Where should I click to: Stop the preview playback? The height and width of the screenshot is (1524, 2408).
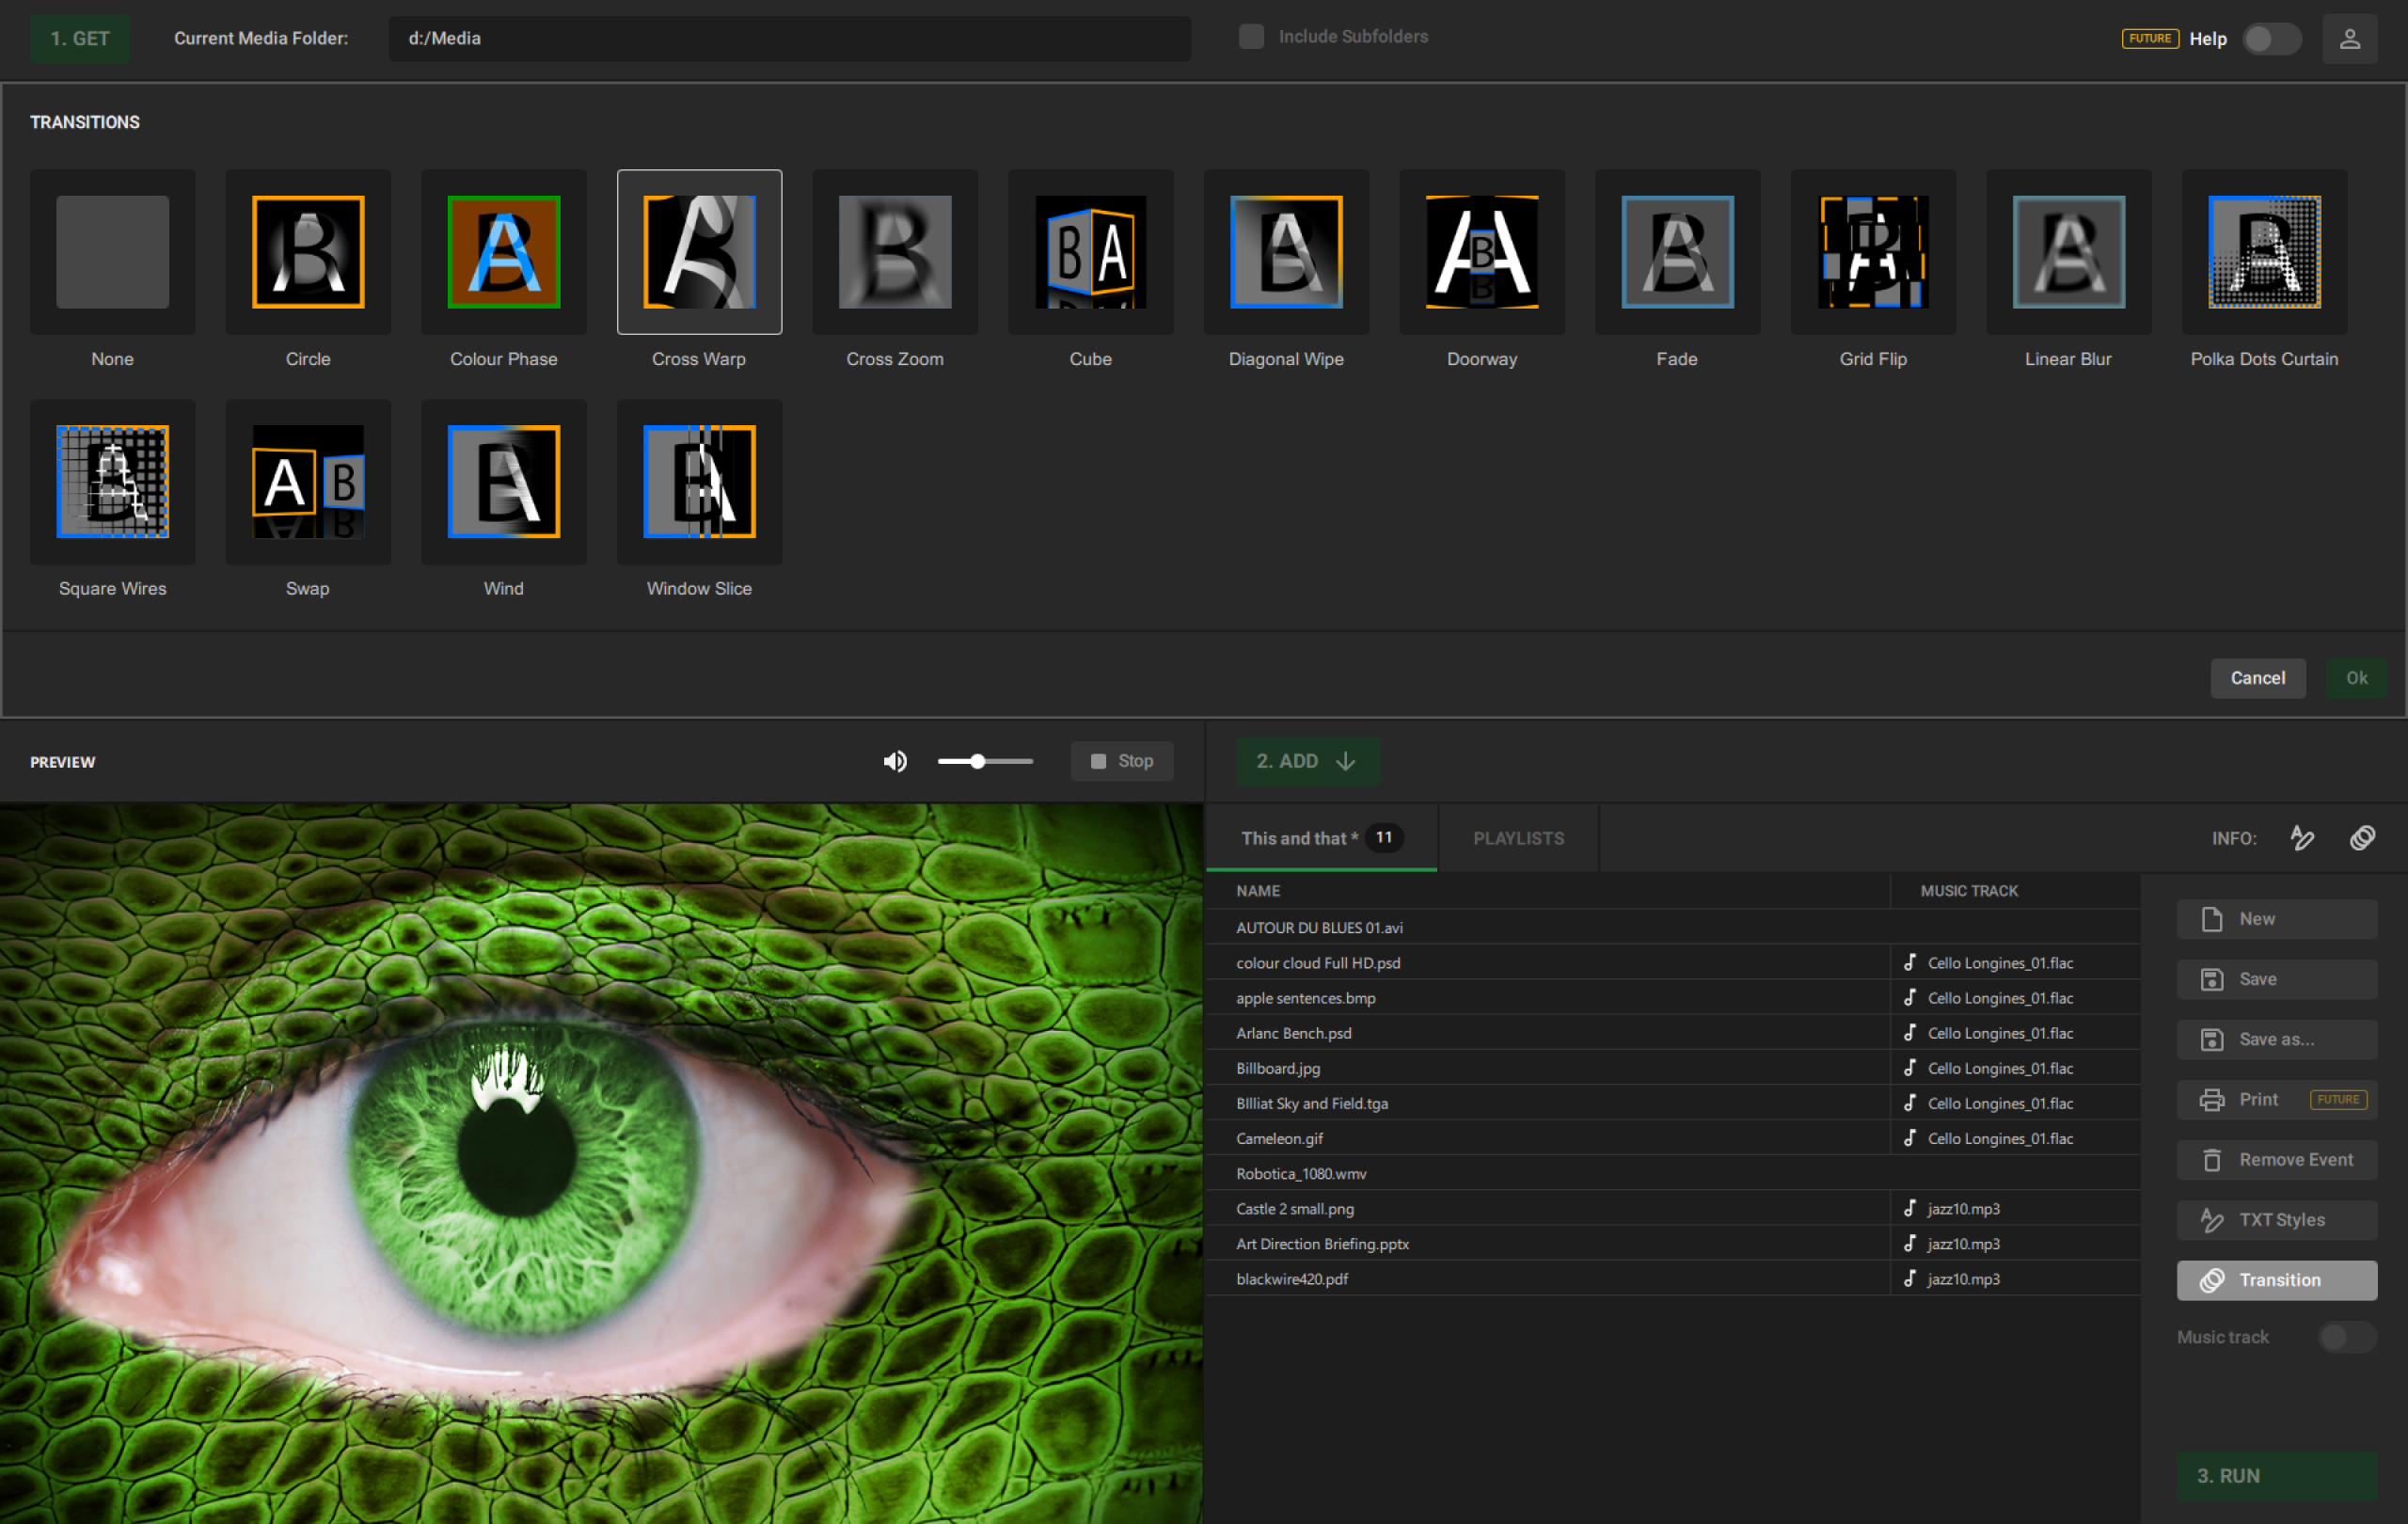[1121, 762]
